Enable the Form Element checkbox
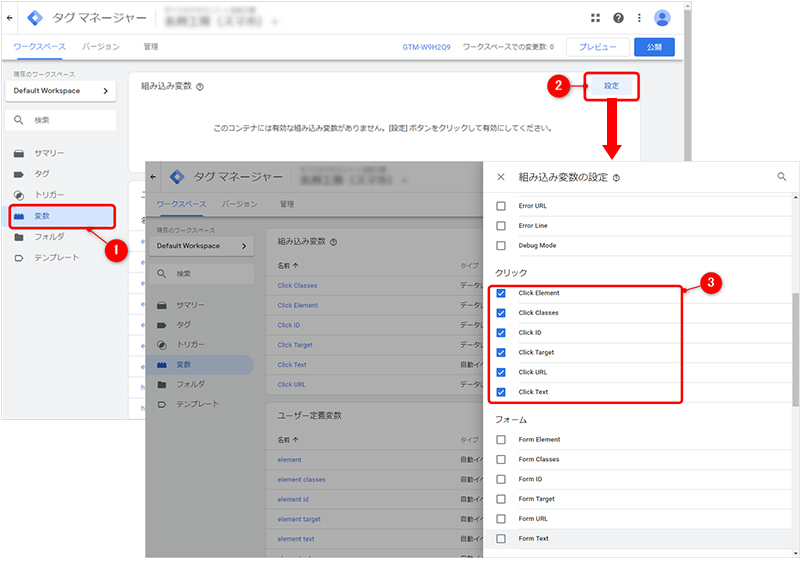800x570 pixels. coord(501,439)
